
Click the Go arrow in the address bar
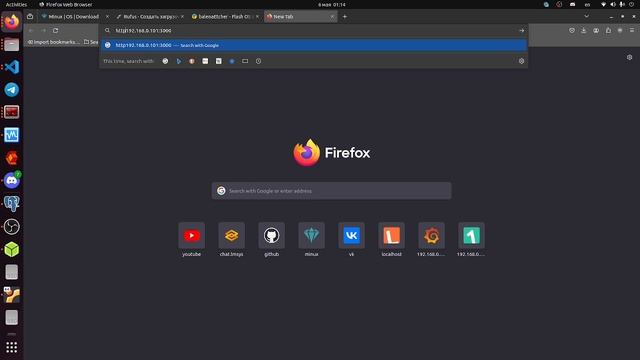point(521,31)
